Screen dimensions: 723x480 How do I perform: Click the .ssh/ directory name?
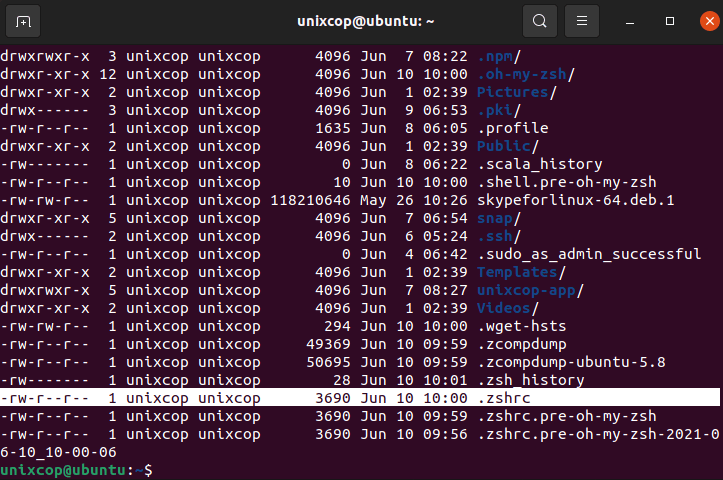pos(499,237)
